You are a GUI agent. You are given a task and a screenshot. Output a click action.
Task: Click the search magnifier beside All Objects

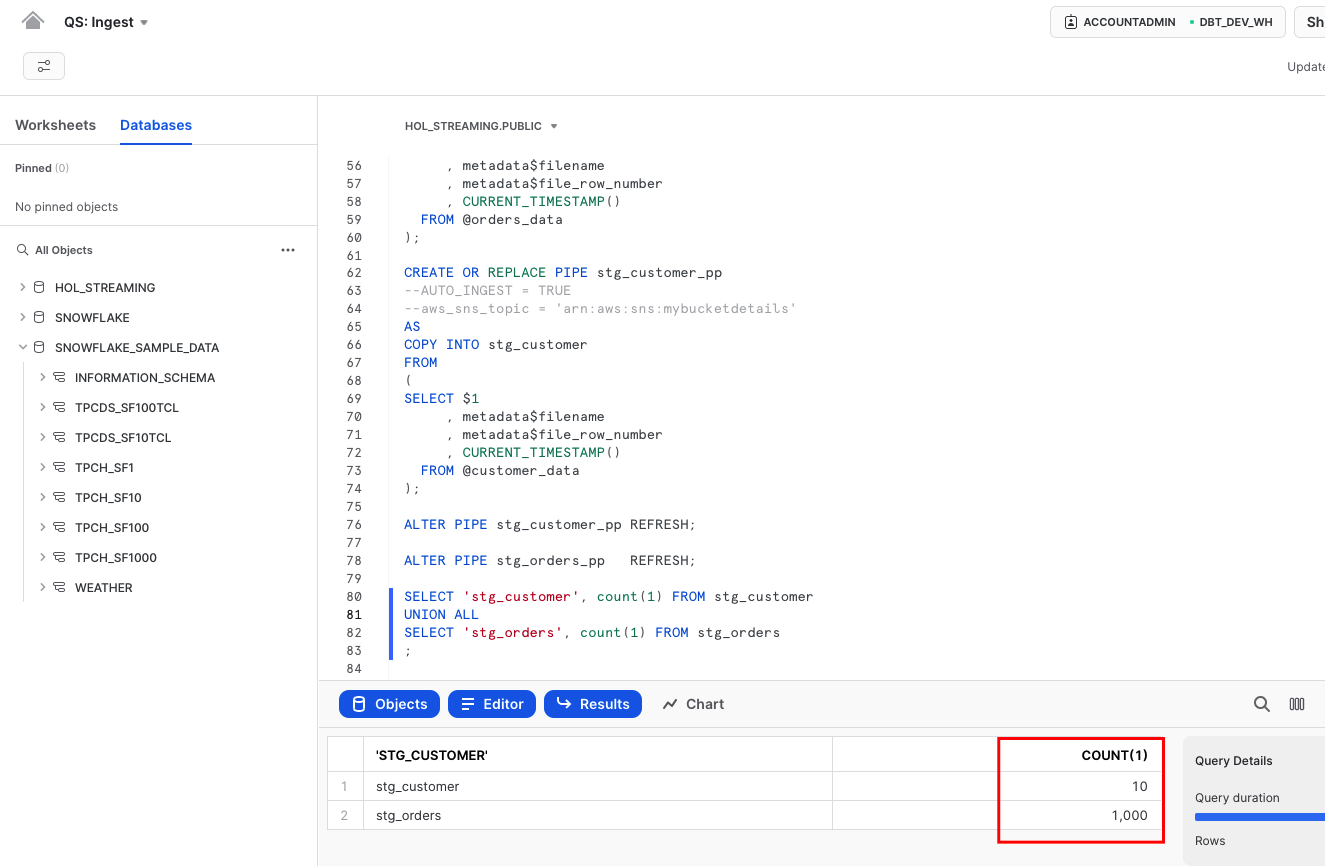pyautogui.click(x=22, y=250)
